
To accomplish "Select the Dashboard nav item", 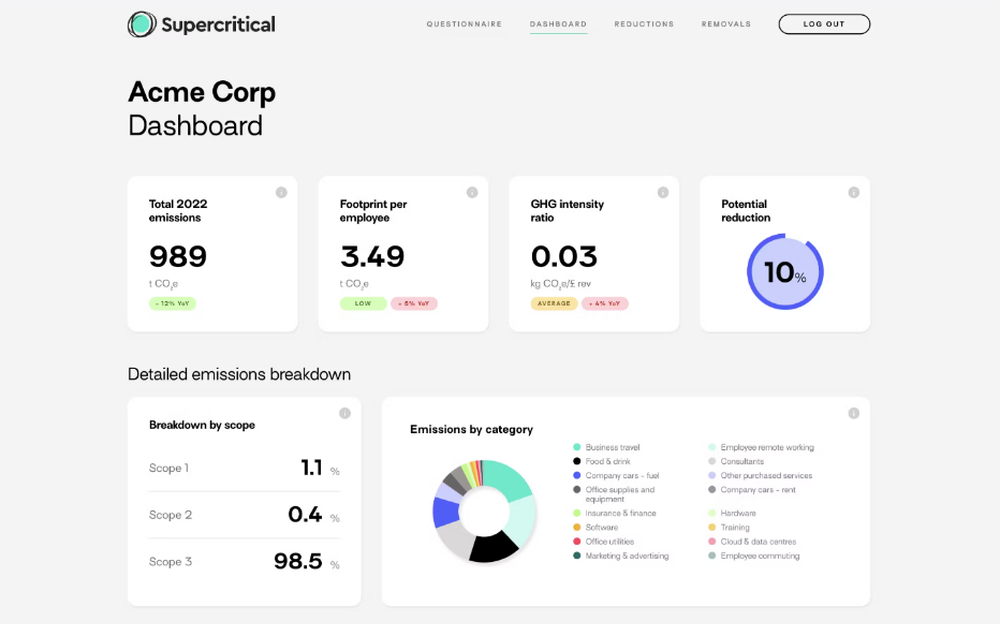I will click(558, 24).
